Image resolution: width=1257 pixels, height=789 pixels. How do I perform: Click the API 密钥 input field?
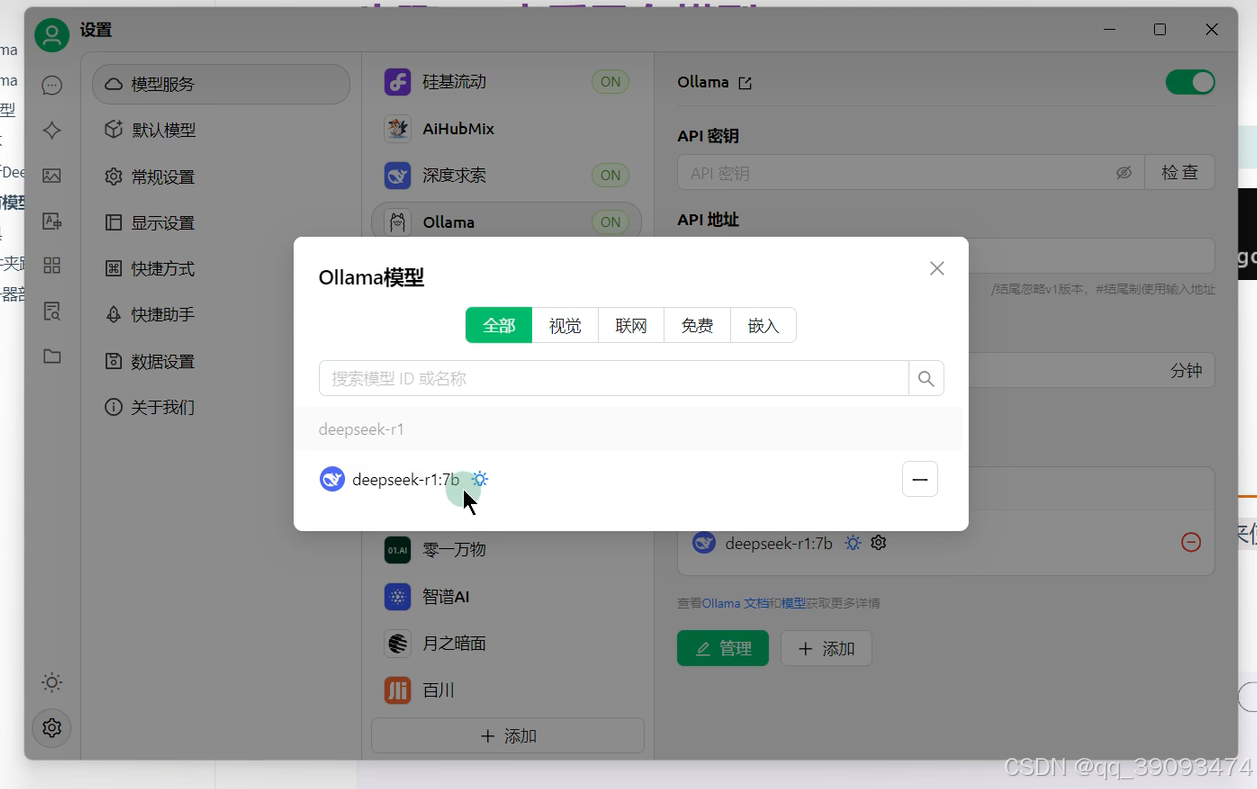[x=911, y=173]
